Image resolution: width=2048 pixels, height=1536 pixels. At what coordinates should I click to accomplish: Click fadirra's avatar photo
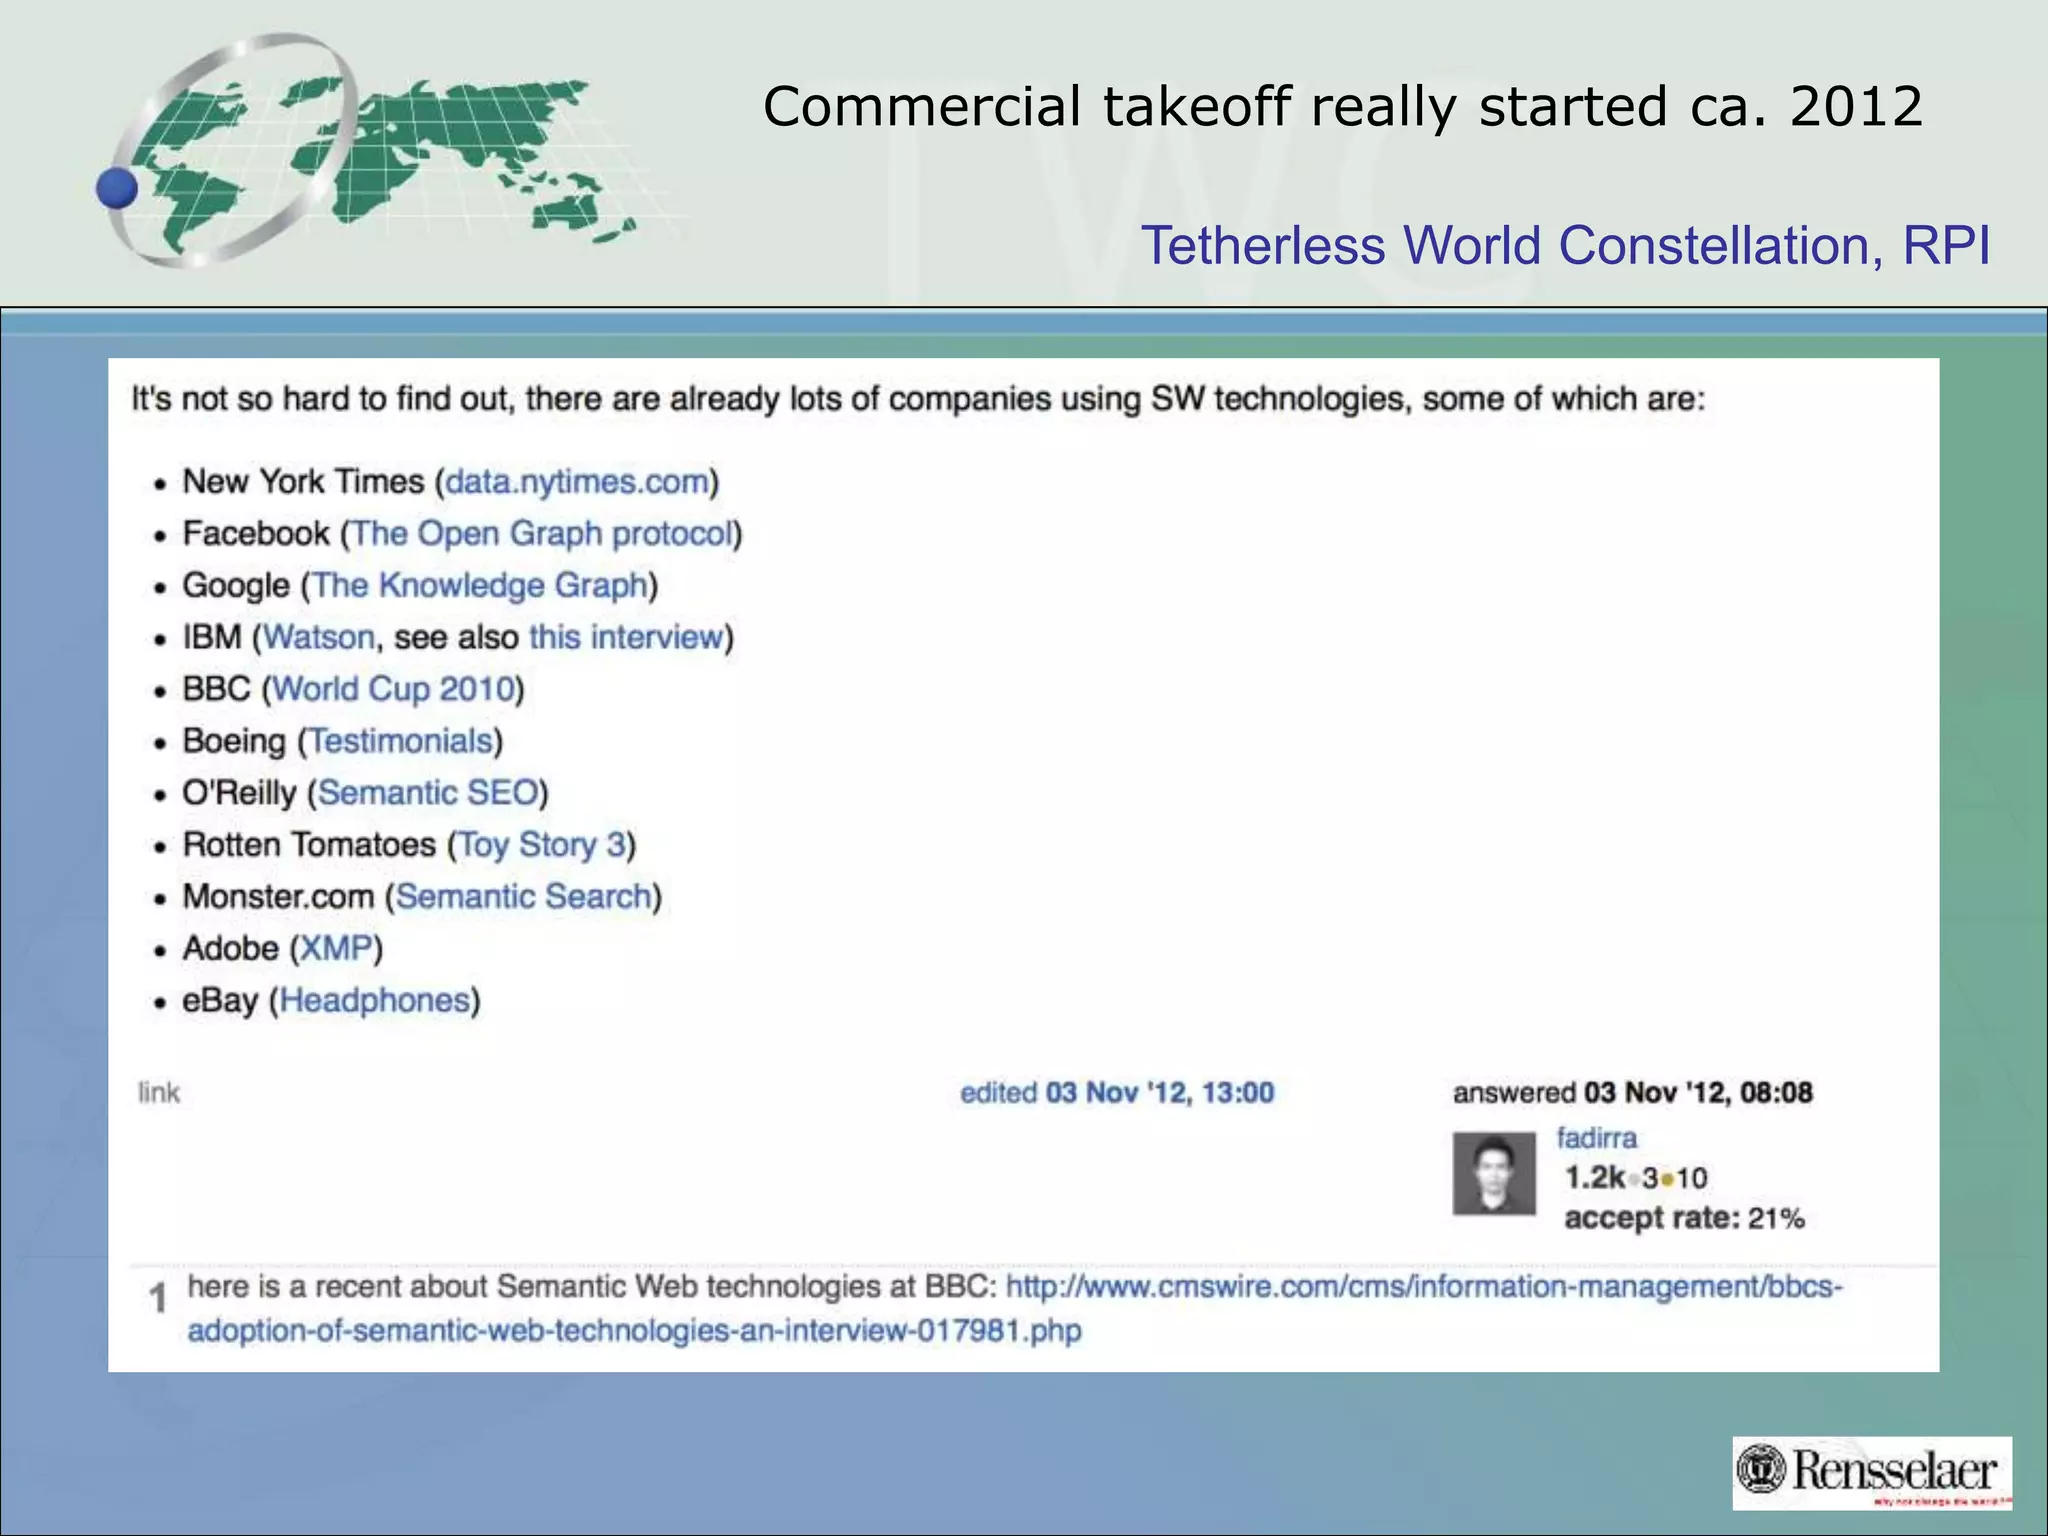(x=1493, y=1174)
